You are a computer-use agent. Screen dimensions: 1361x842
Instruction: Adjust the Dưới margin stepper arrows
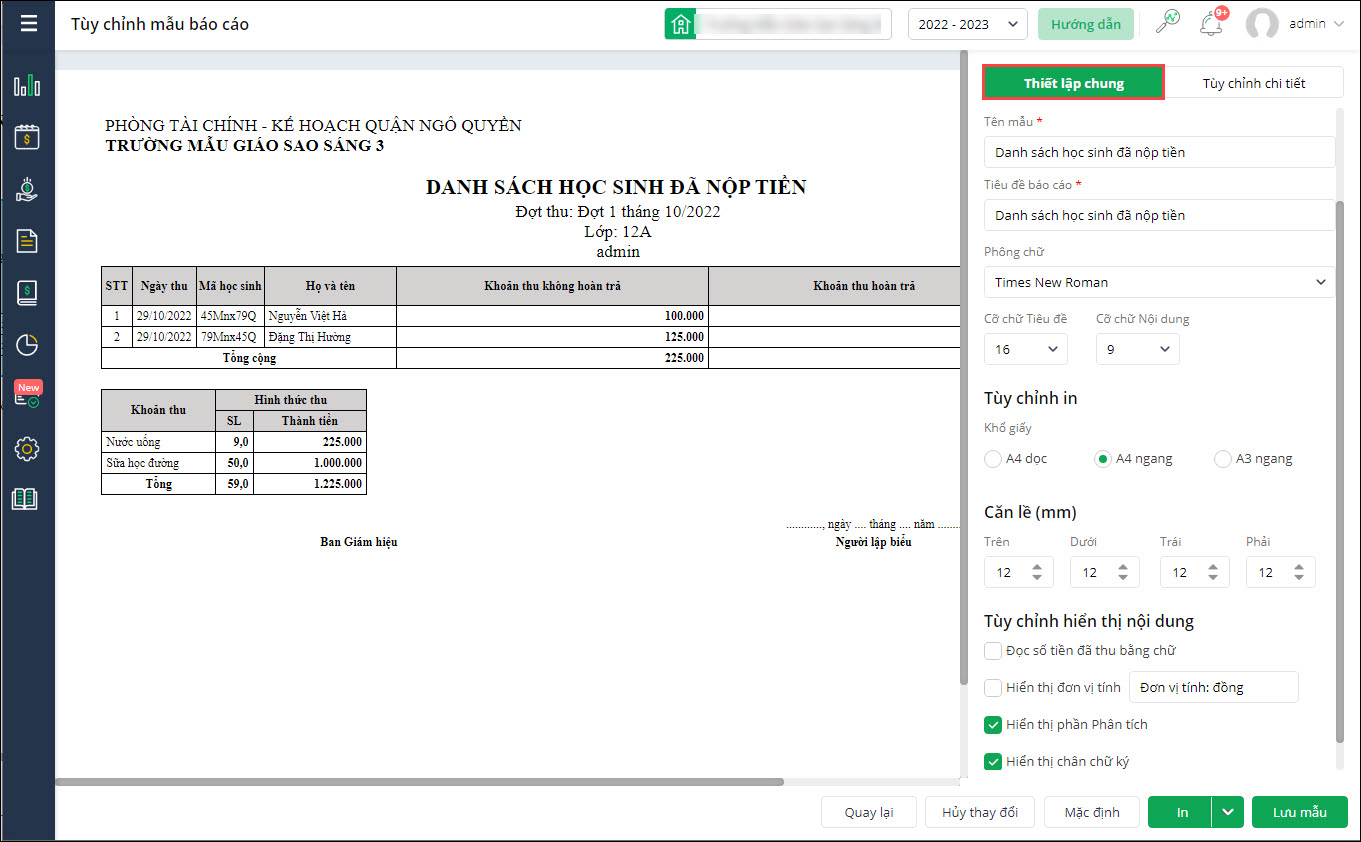1123,573
